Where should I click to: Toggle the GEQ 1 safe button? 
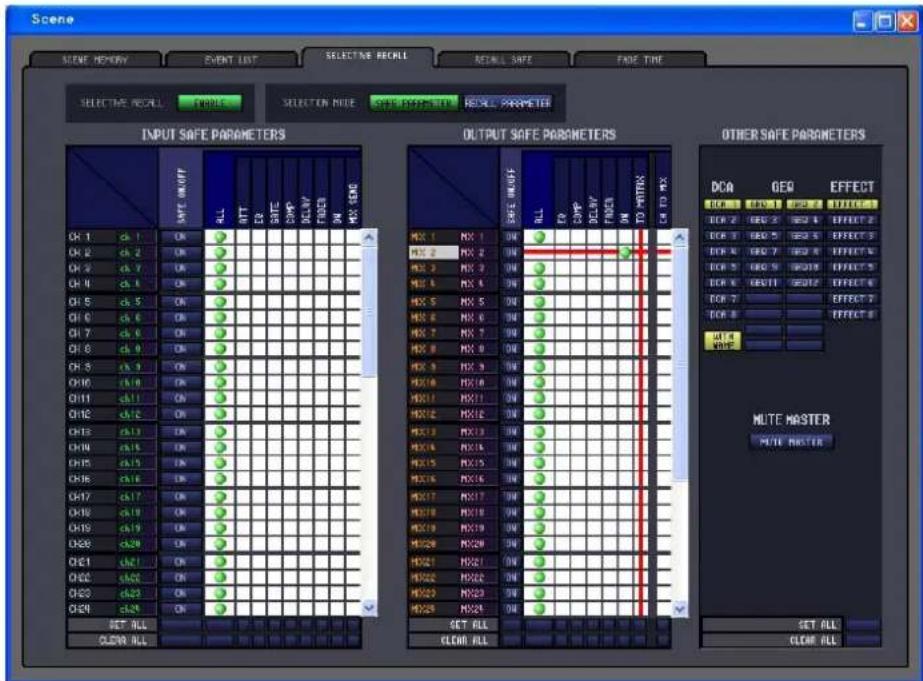(763, 204)
